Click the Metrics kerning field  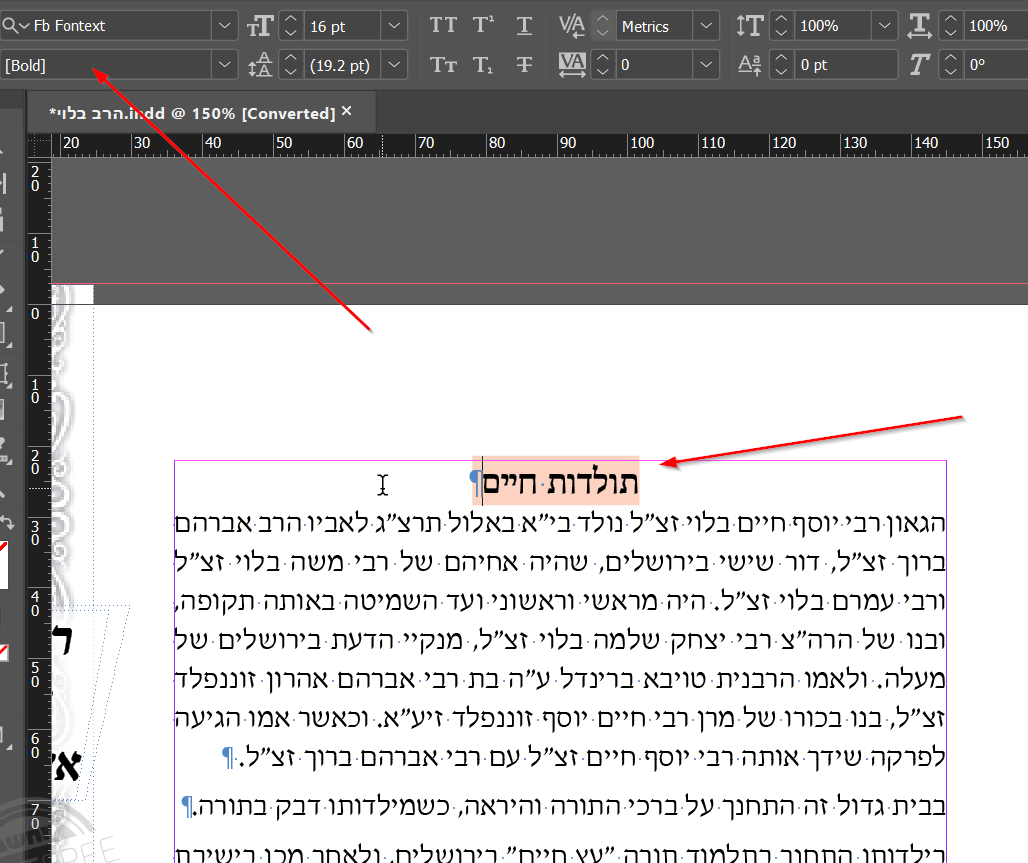[x=654, y=26]
